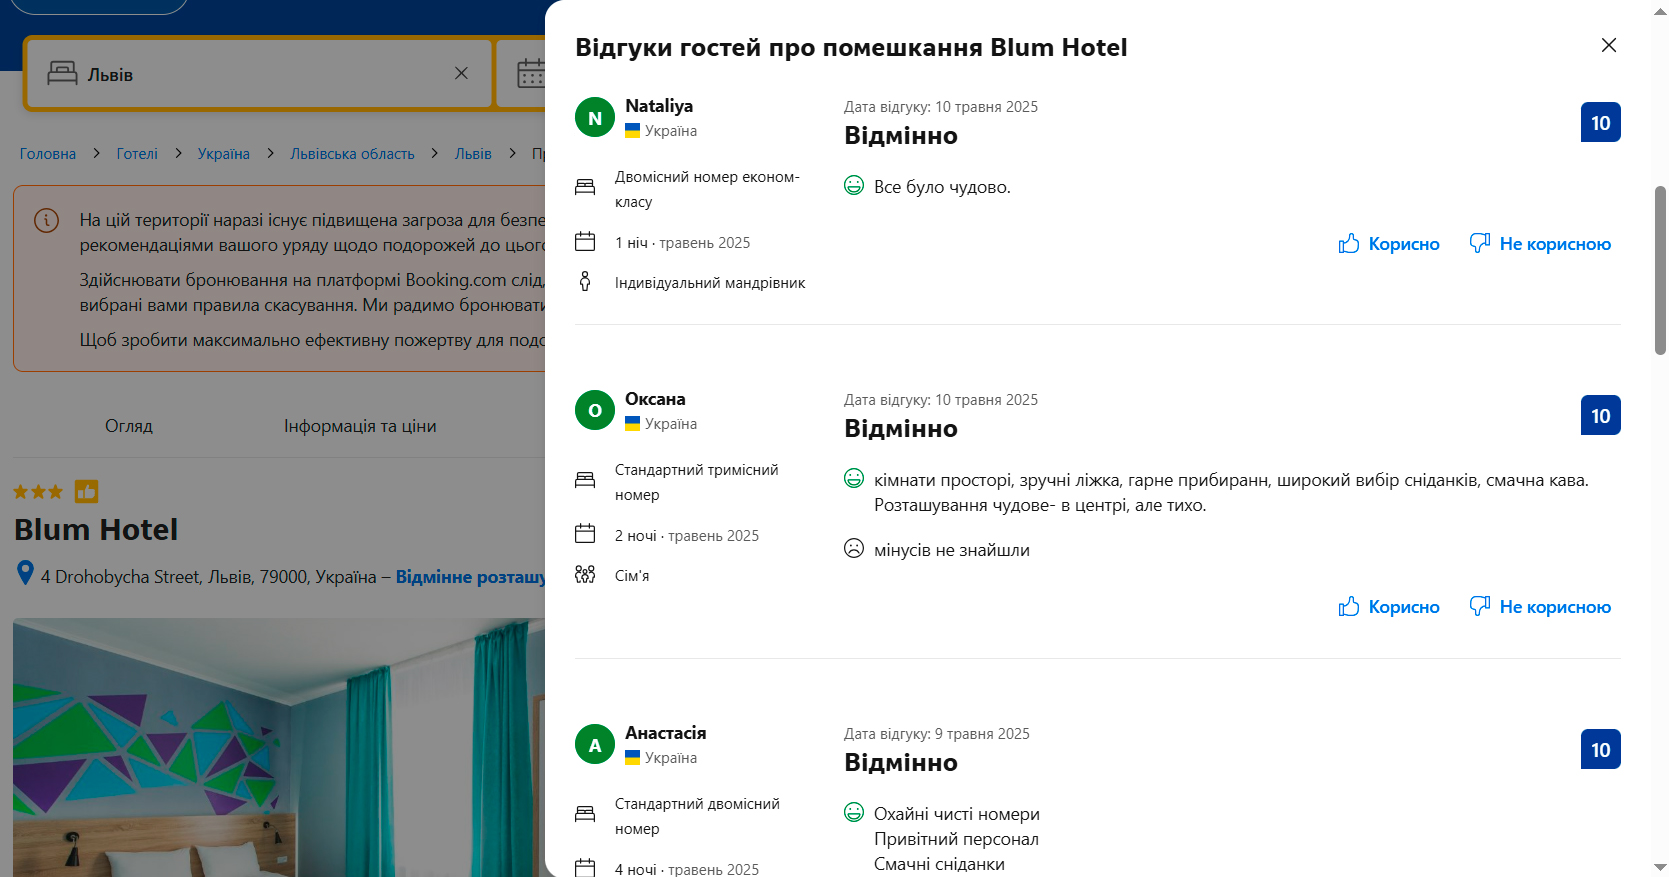The width and height of the screenshot is (1669, 877).
Task: Click the Blum Hotel page title
Action: (96, 529)
